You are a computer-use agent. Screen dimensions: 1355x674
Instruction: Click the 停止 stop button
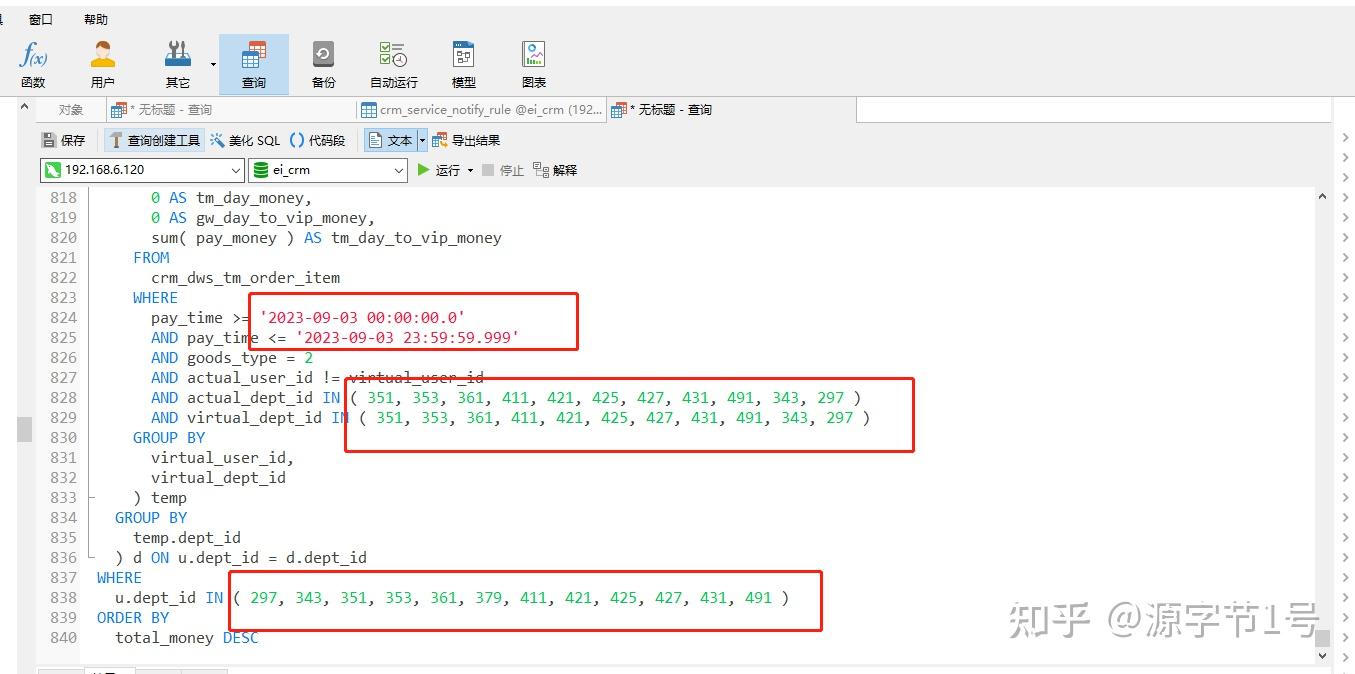click(x=503, y=170)
